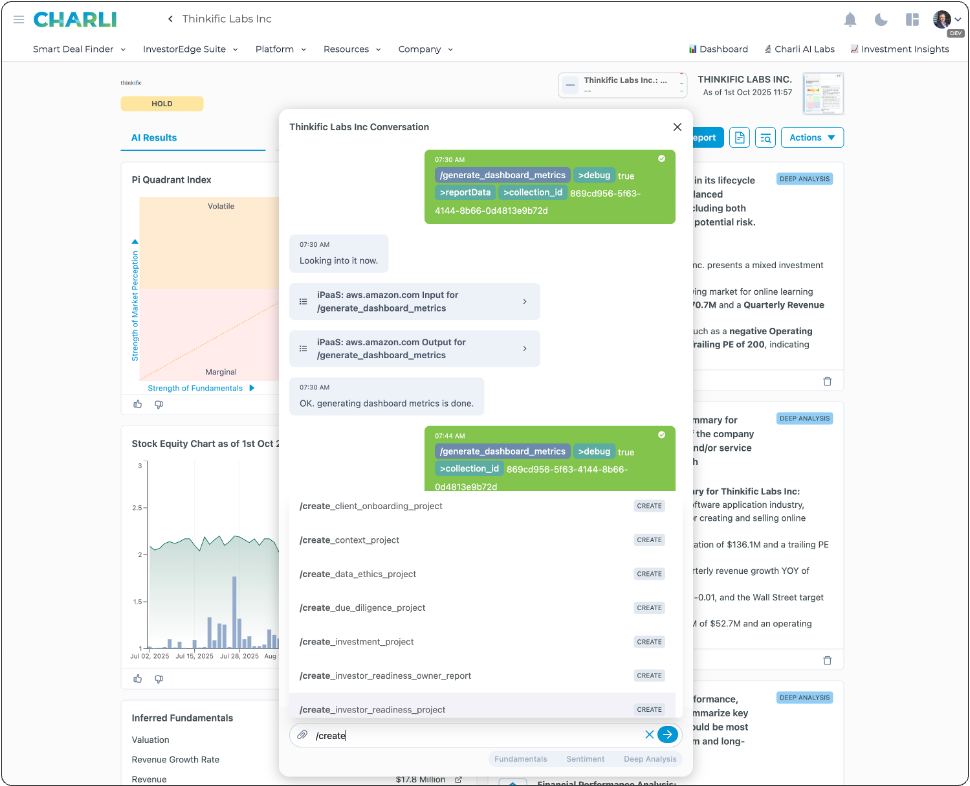
Task: Send the message with arrow button
Action: (667, 735)
